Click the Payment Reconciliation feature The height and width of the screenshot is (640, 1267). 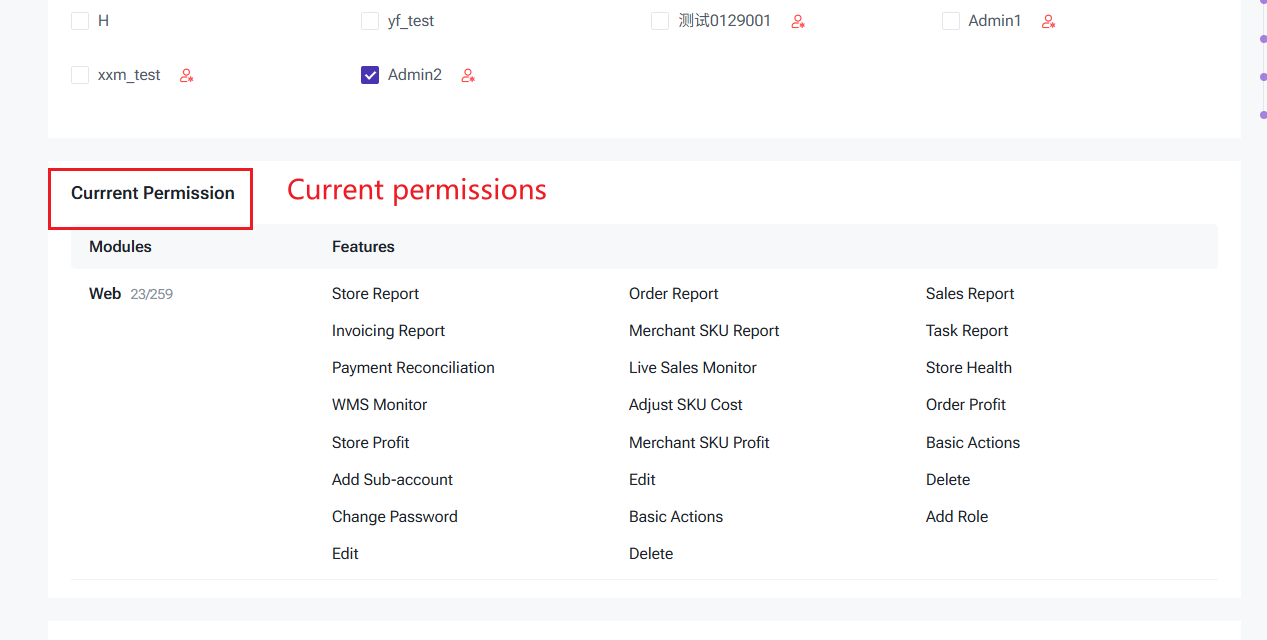tap(413, 368)
